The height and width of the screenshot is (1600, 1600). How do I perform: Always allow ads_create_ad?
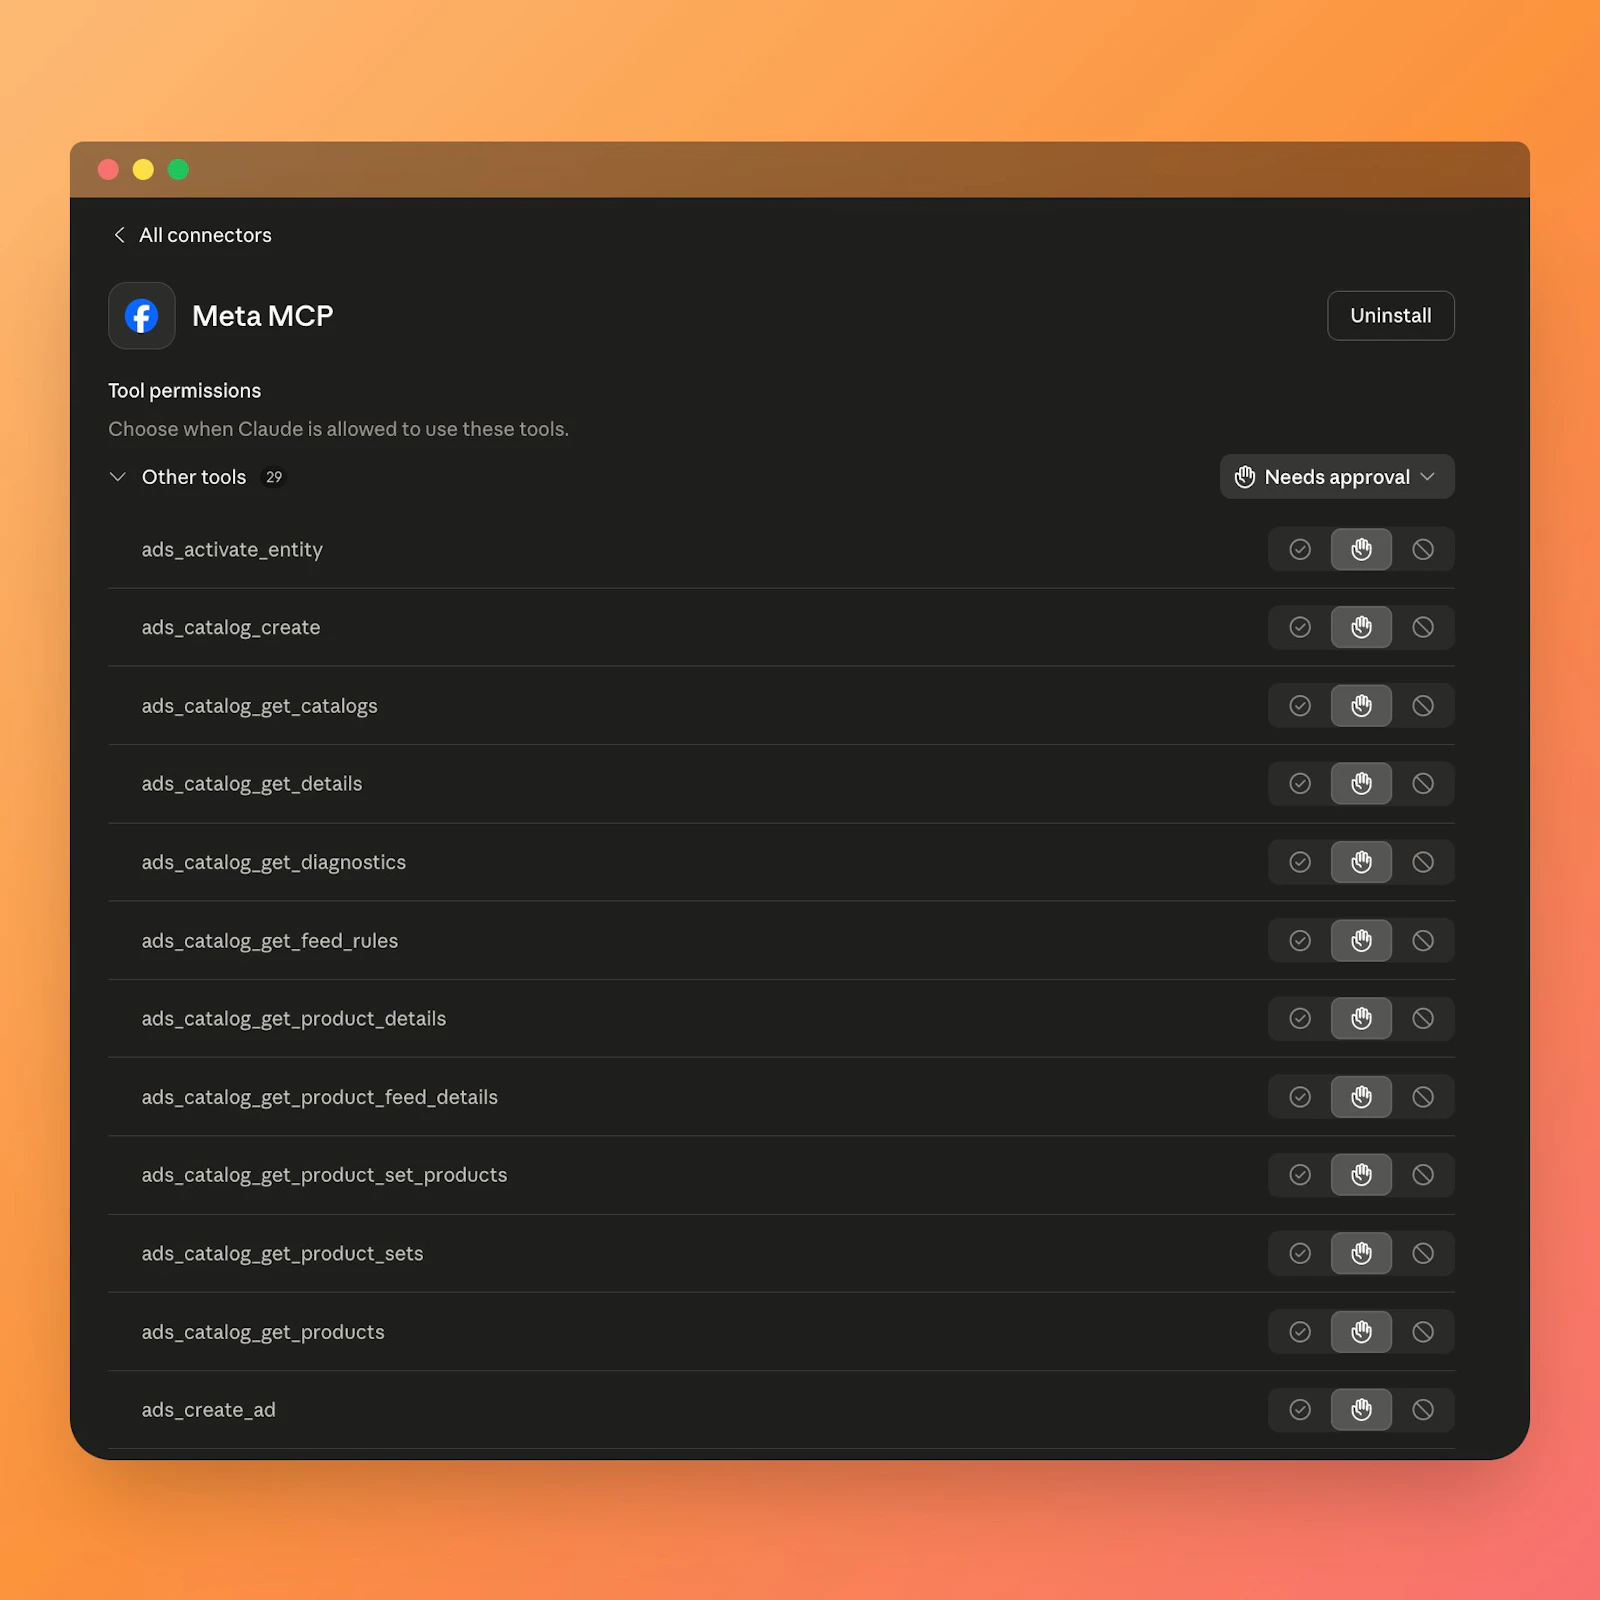[1300, 1410]
